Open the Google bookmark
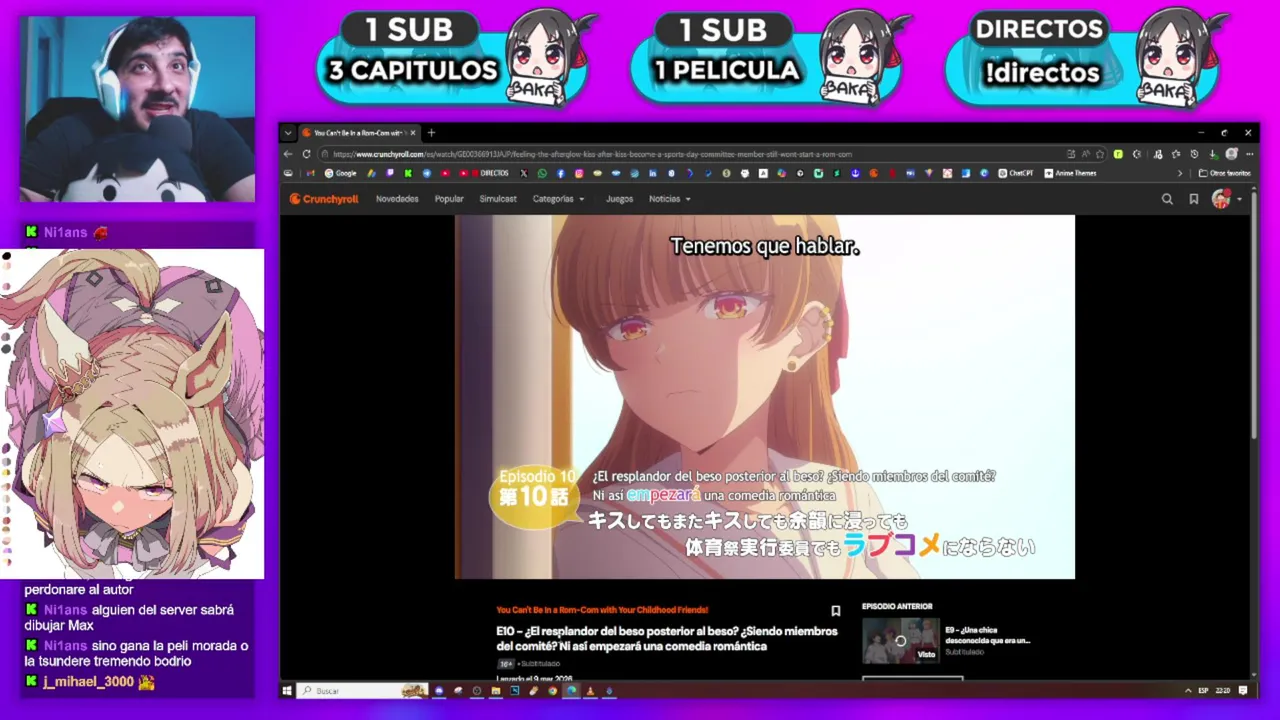The image size is (1280, 720). (x=340, y=173)
